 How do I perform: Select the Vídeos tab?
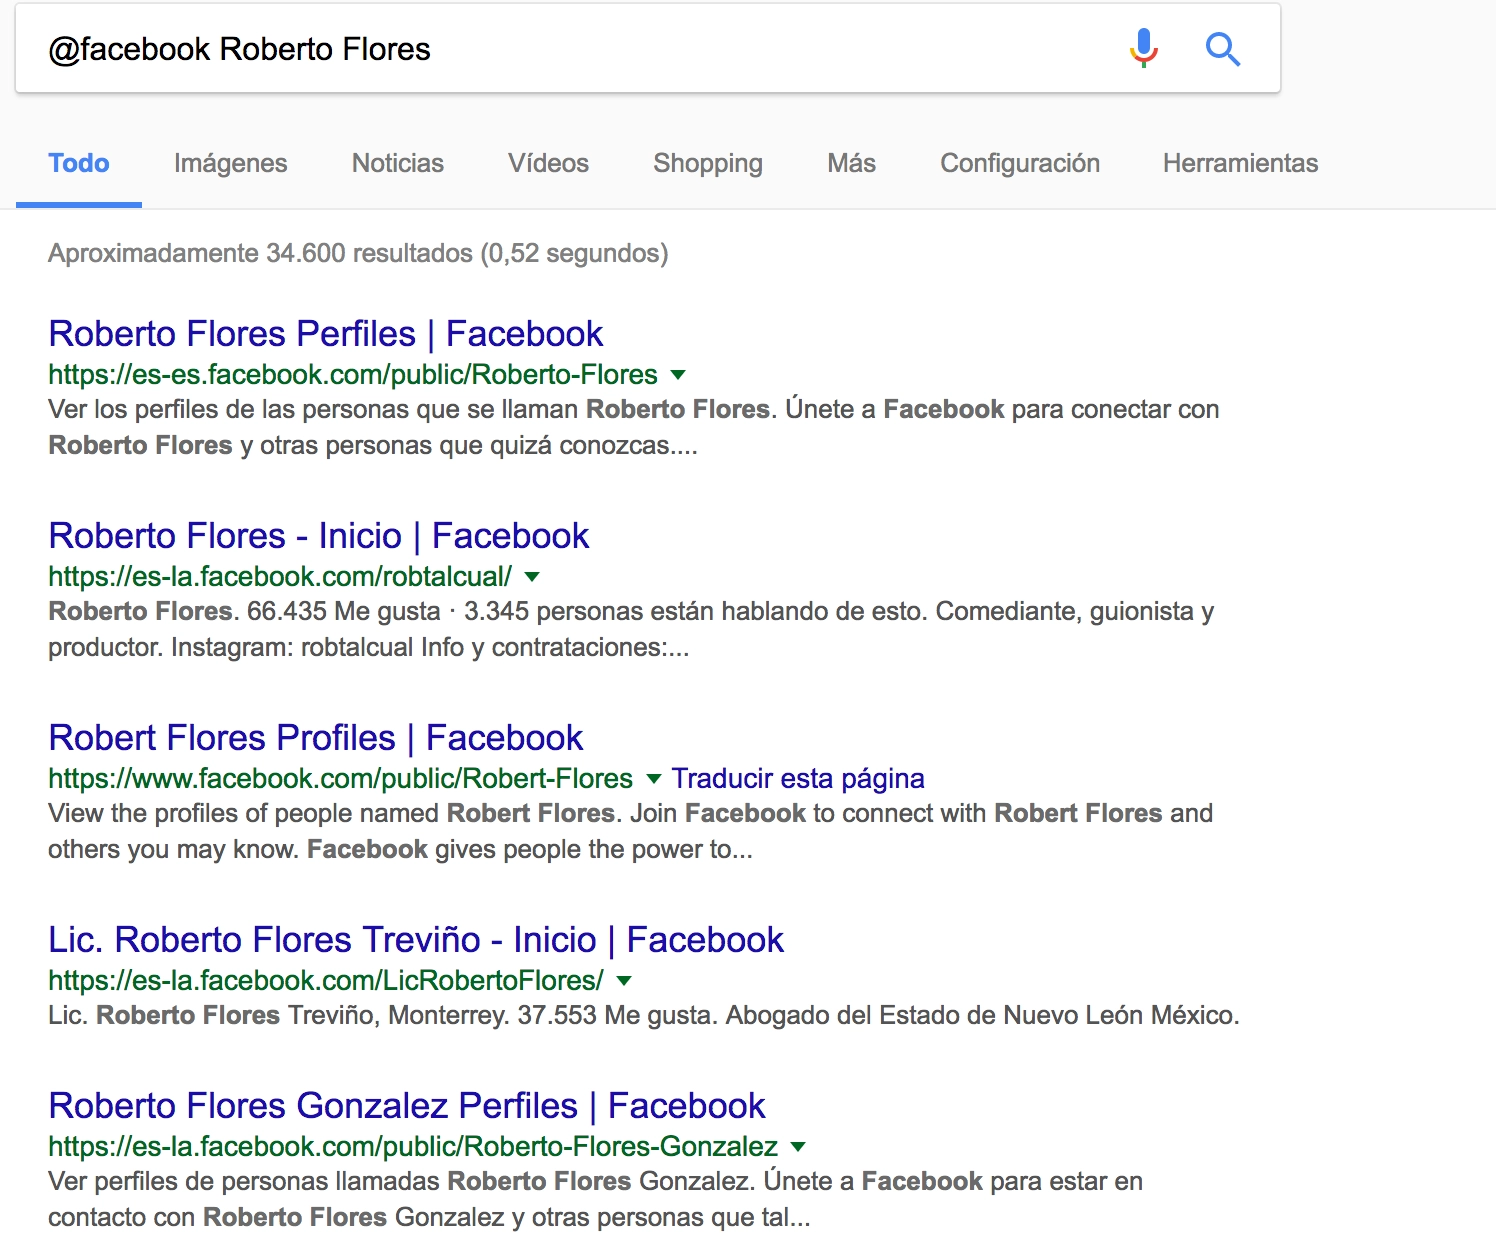tap(548, 163)
